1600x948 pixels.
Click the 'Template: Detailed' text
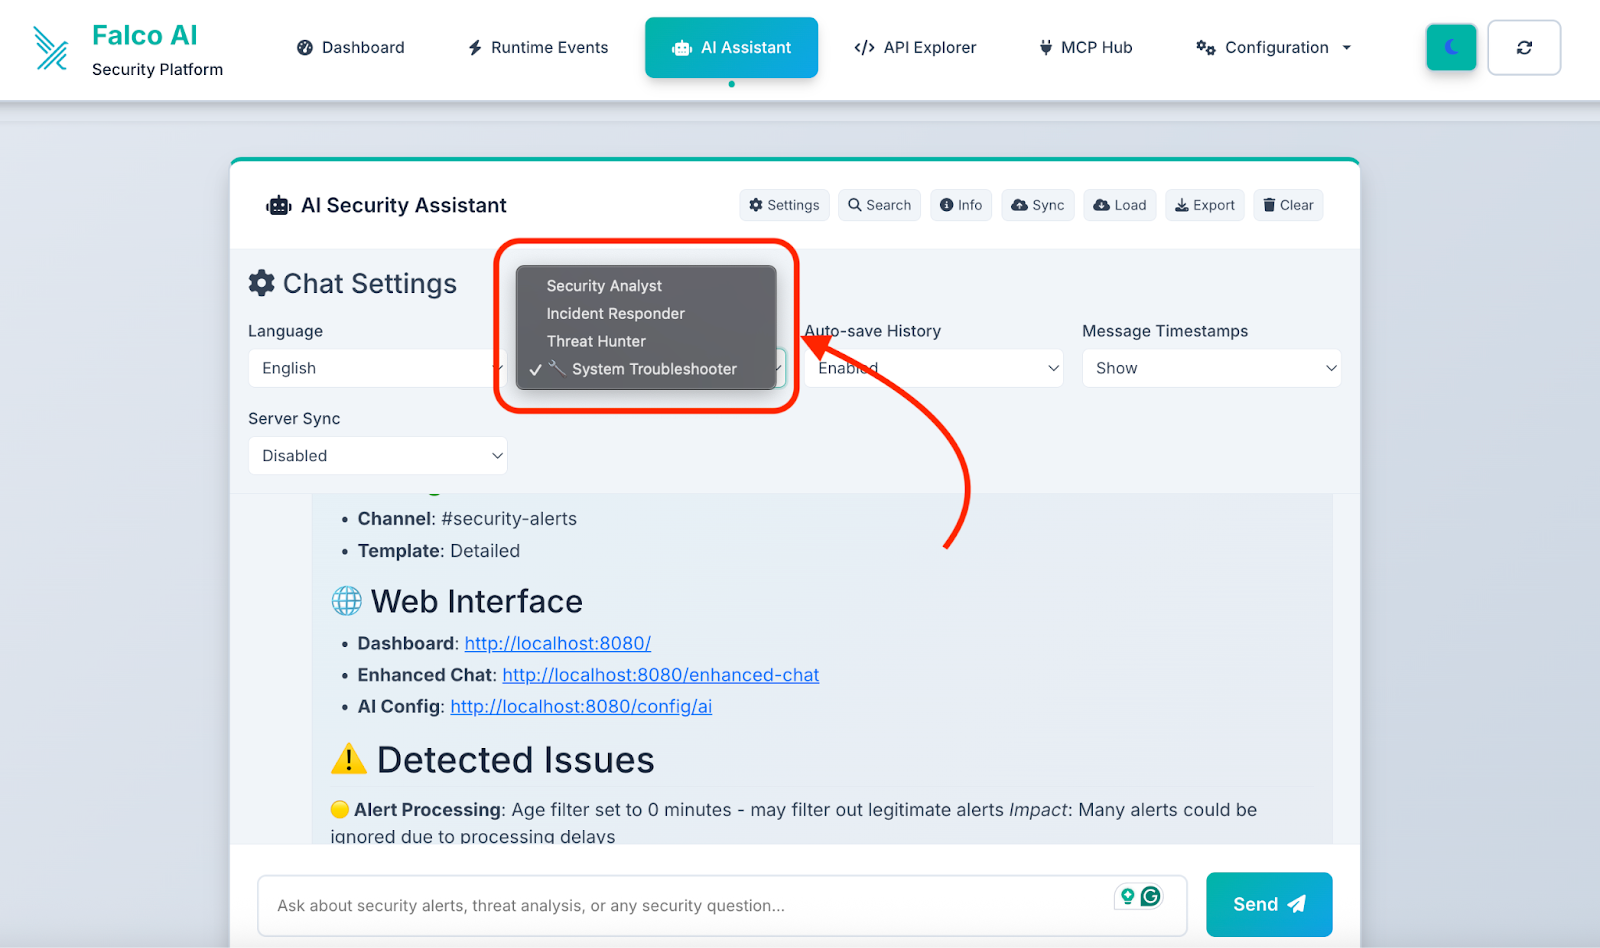click(439, 551)
